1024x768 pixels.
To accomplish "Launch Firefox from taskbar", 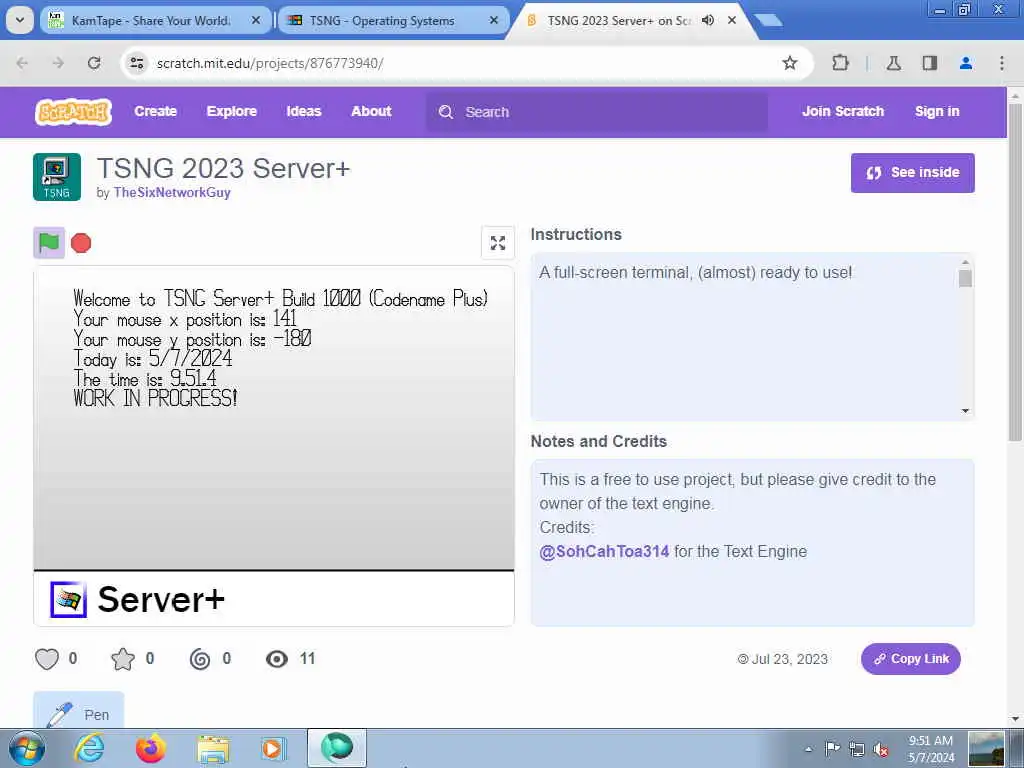I will pyautogui.click(x=150, y=748).
